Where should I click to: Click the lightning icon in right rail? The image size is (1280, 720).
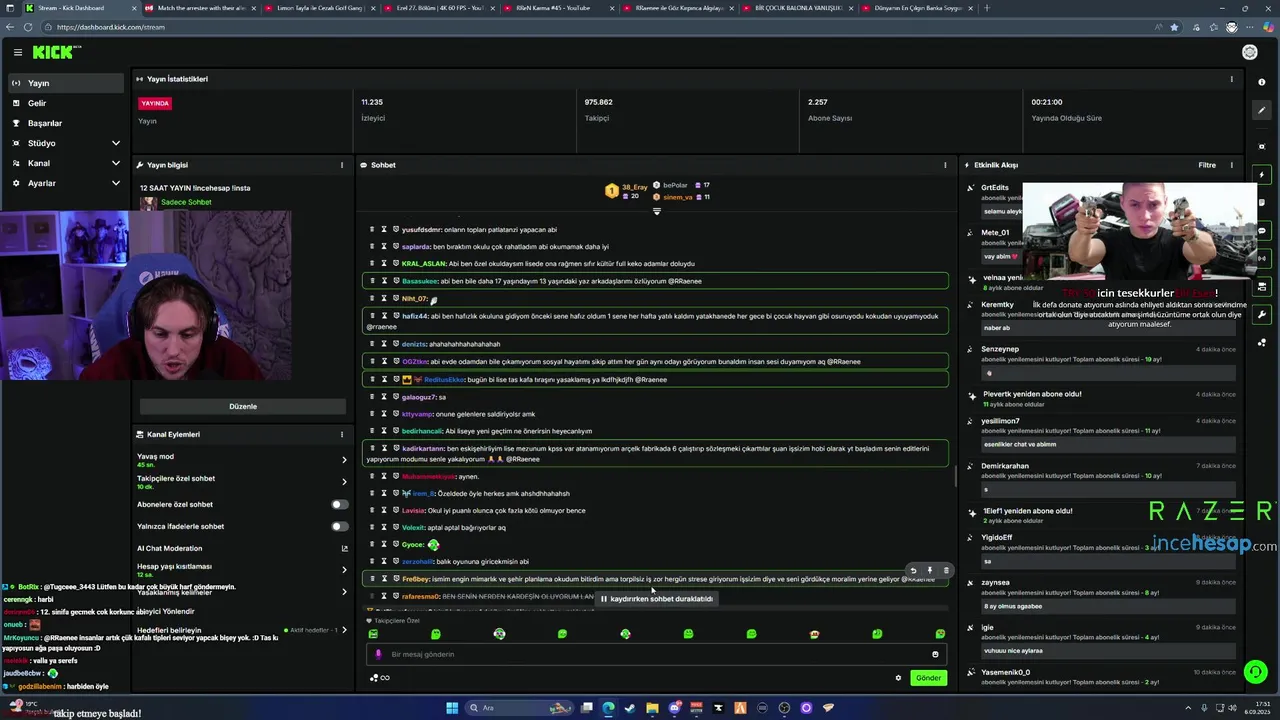click(x=1262, y=175)
